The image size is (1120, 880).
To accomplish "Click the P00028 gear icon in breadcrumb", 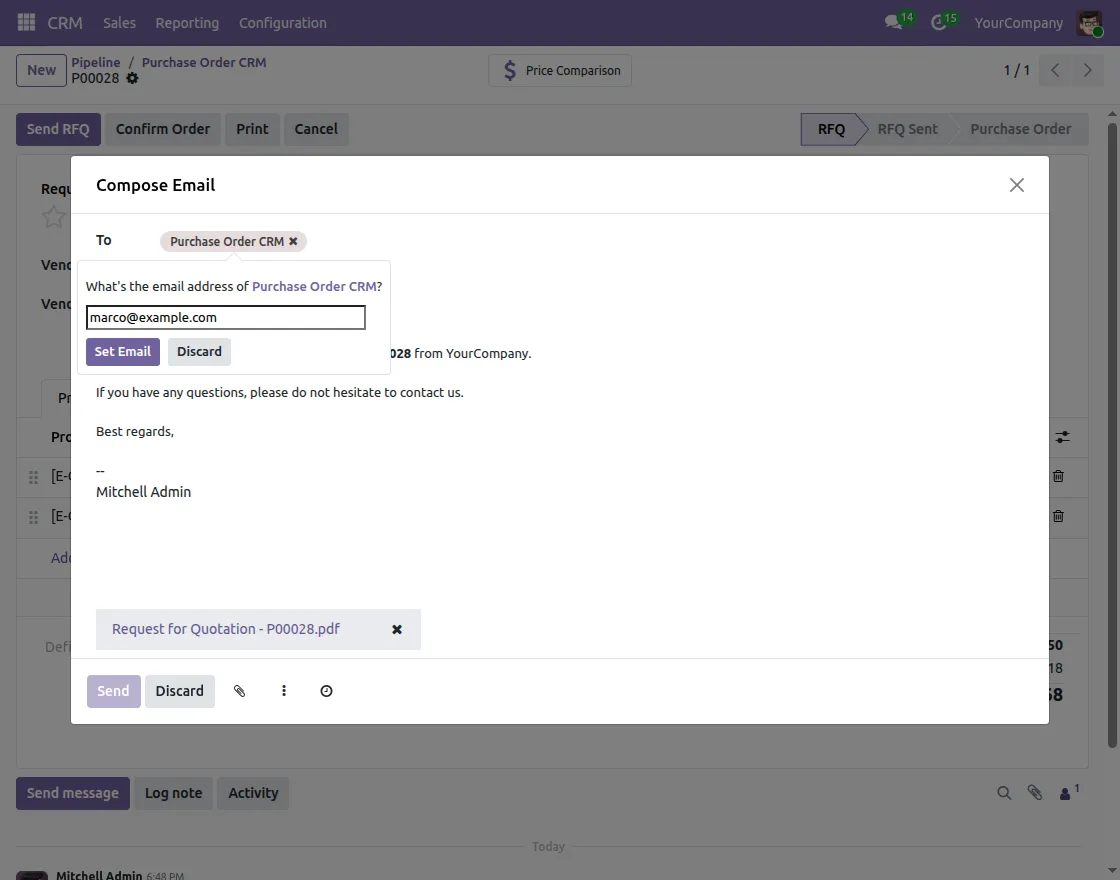I will click(132, 79).
